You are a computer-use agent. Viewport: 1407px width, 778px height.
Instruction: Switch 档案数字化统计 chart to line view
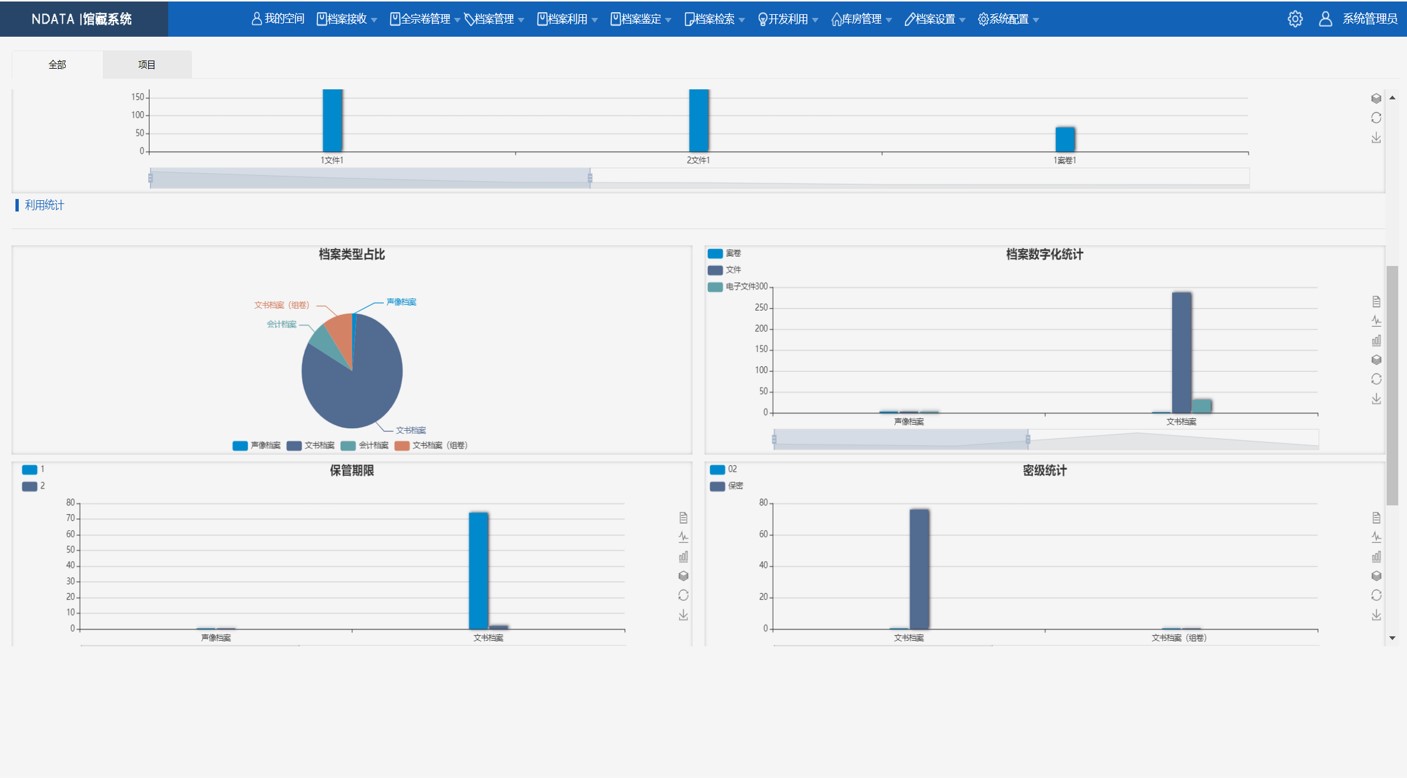click(x=1376, y=321)
